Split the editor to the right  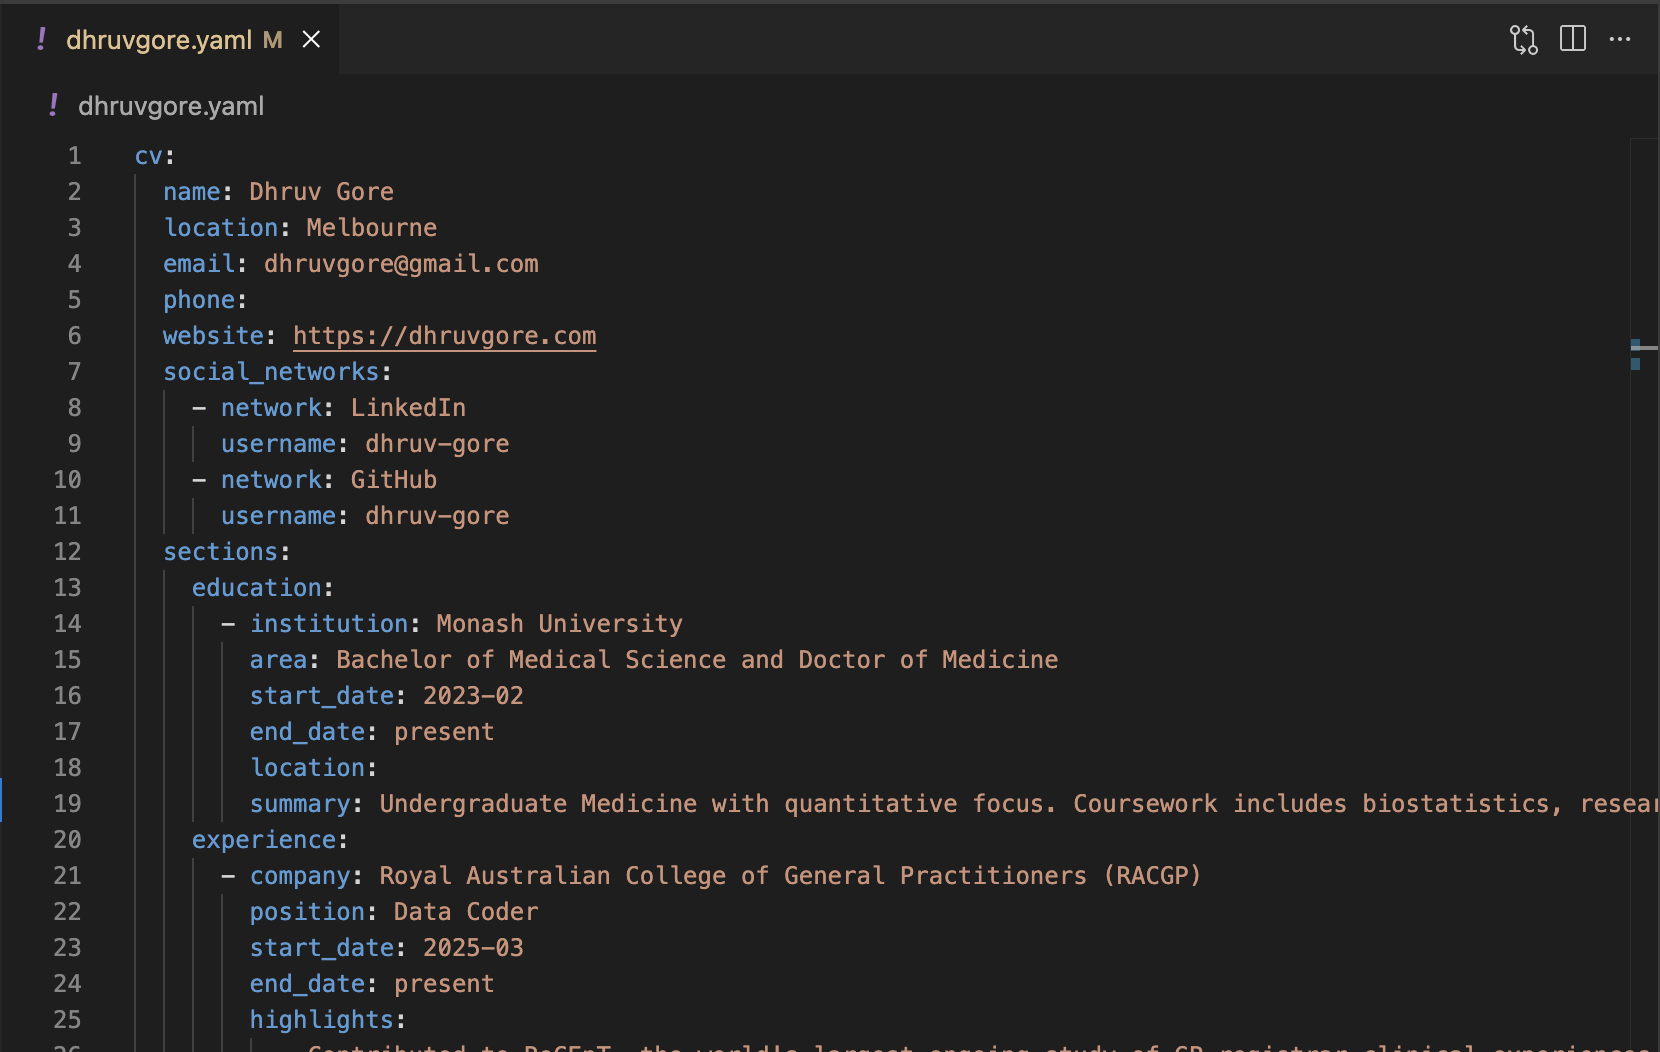[1573, 40]
